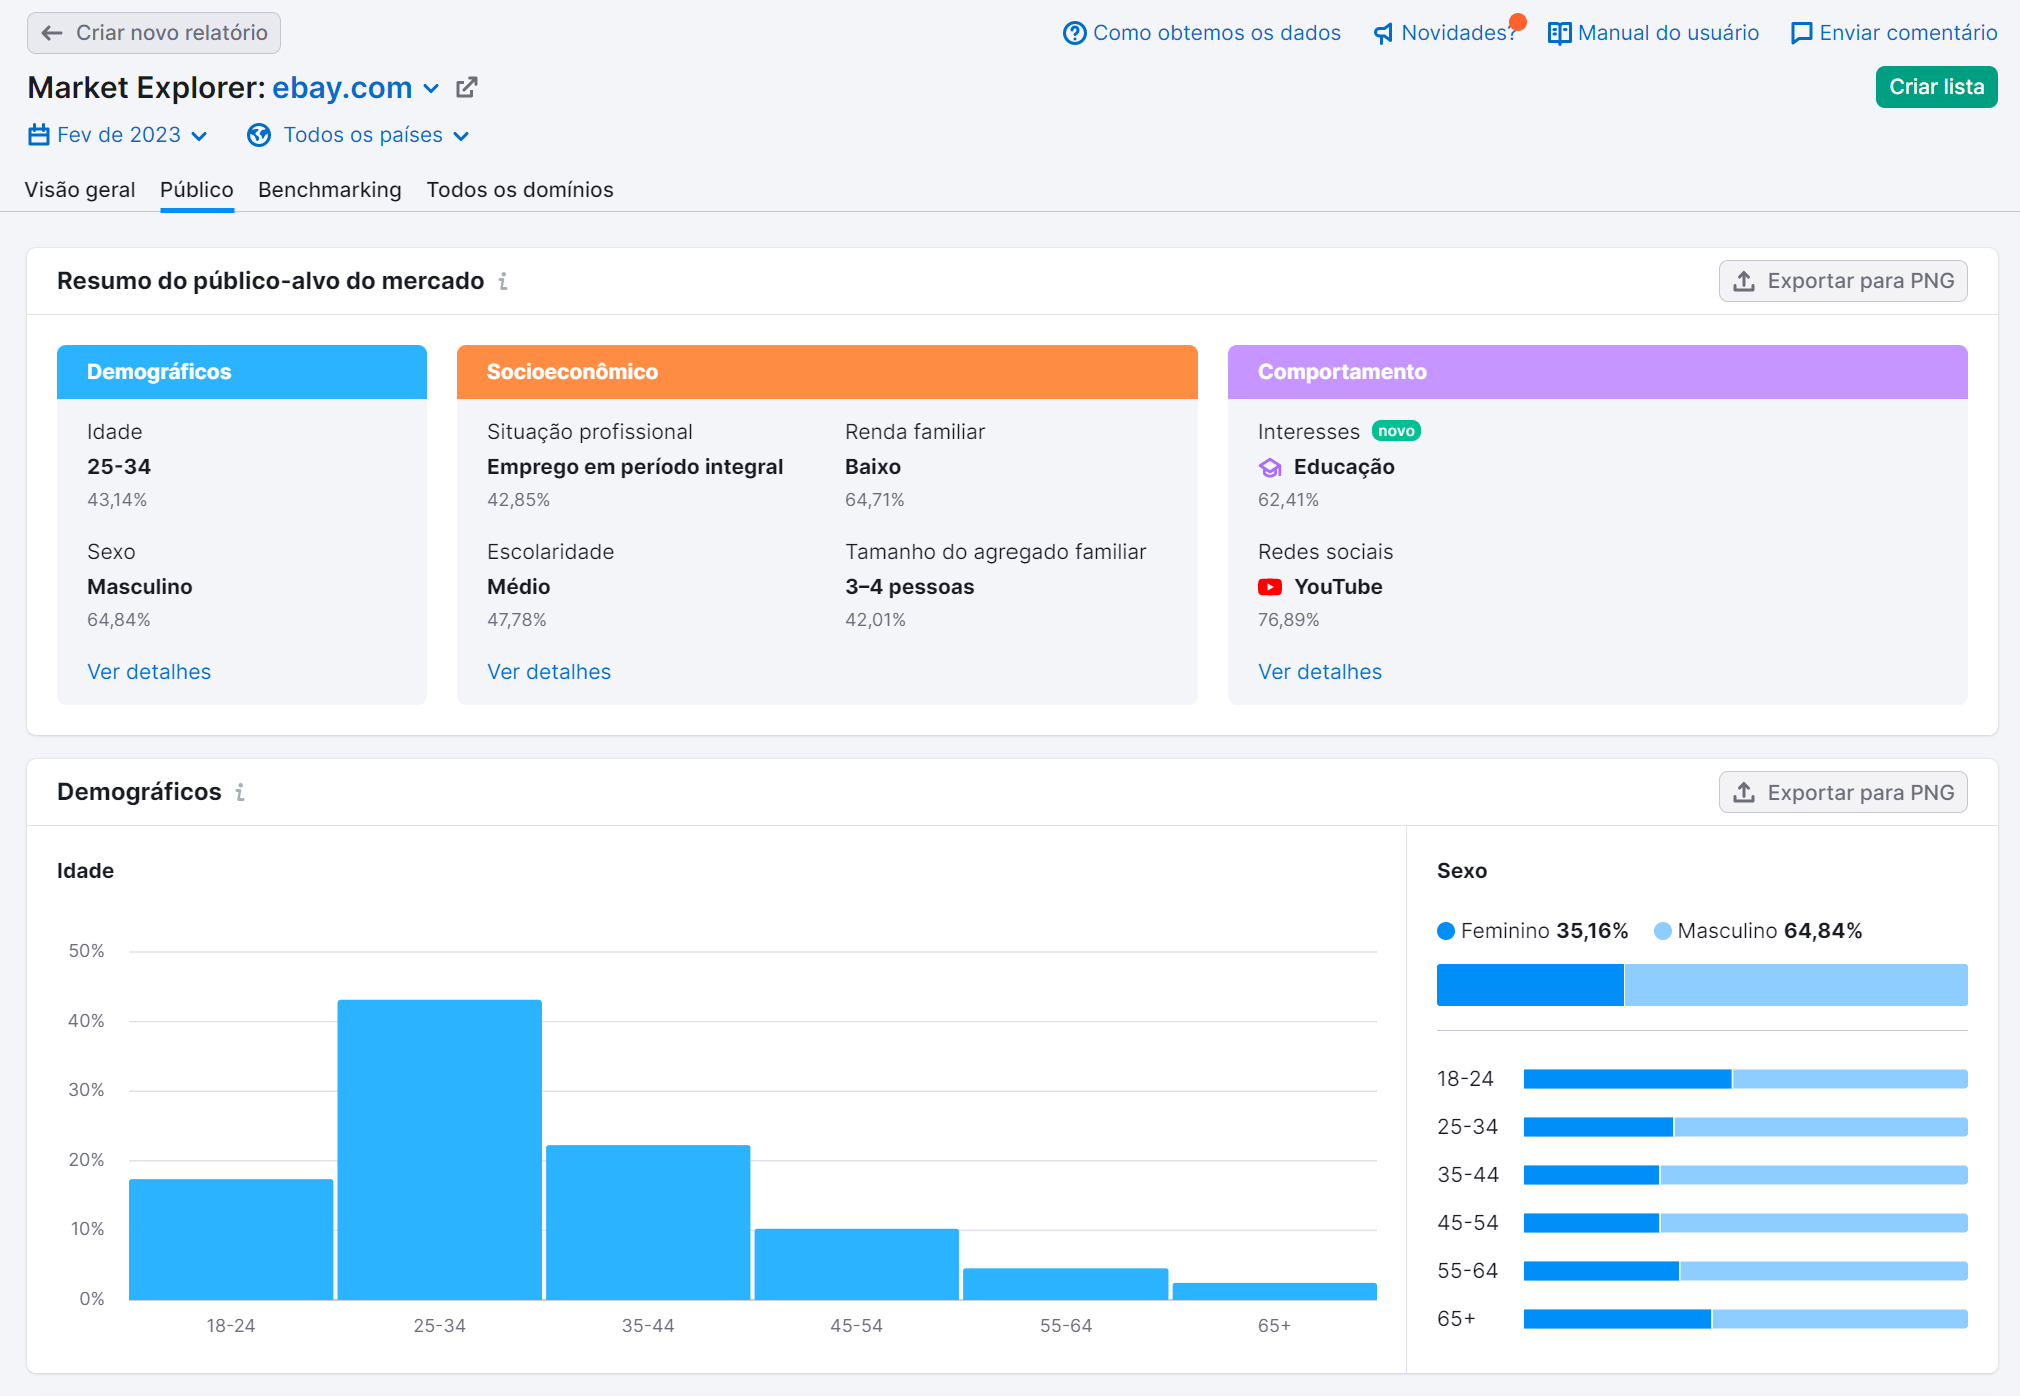
Task: Click the back arrow in Criar novo relatório
Action: point(52,32)
